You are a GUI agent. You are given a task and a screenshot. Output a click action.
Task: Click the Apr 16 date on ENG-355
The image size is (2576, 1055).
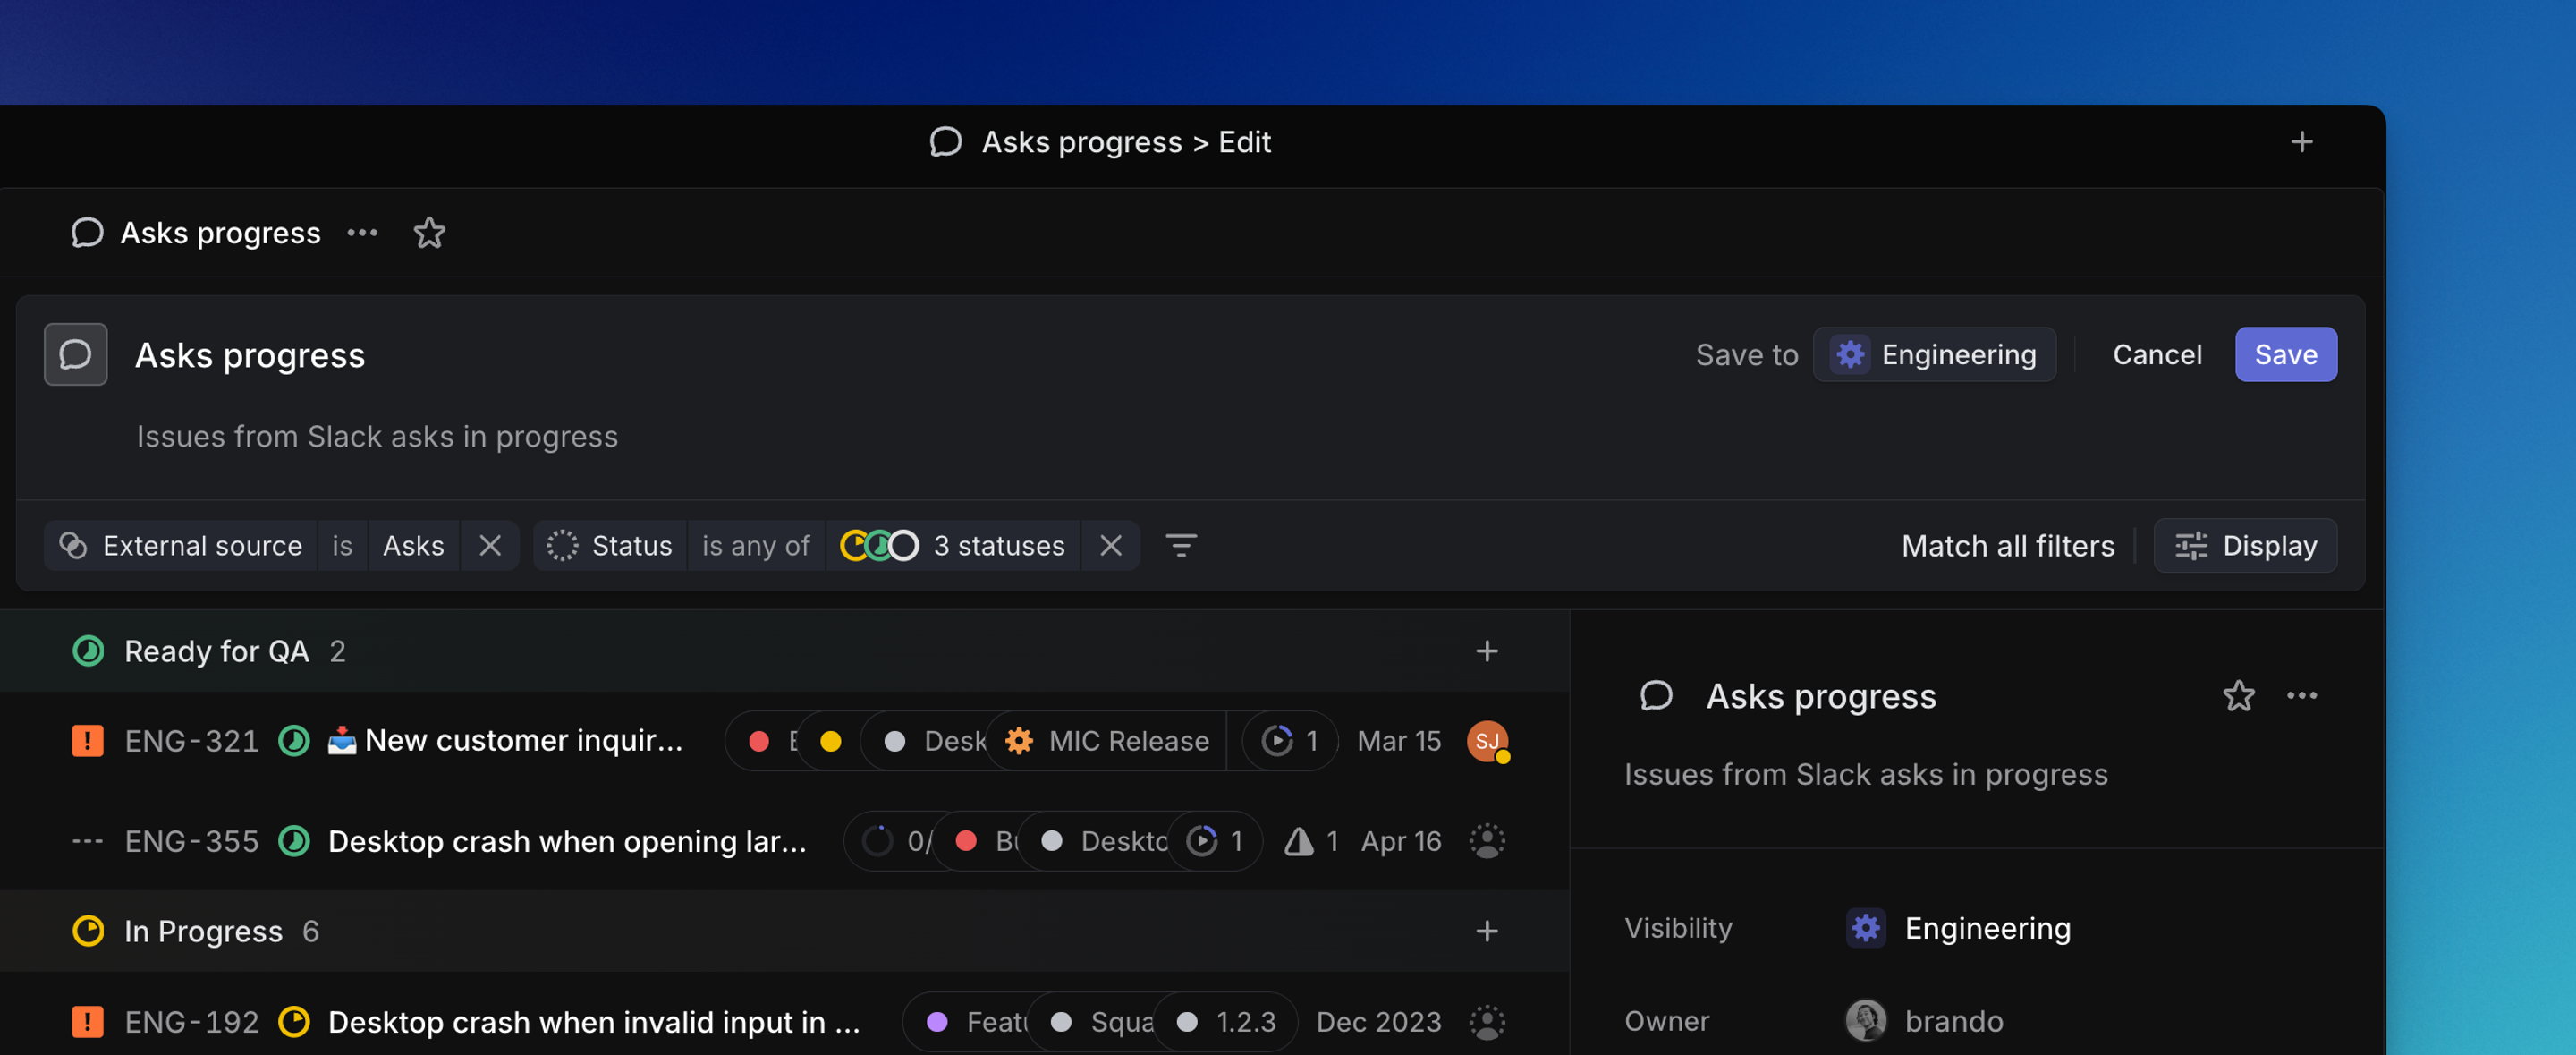[1400, 841]
